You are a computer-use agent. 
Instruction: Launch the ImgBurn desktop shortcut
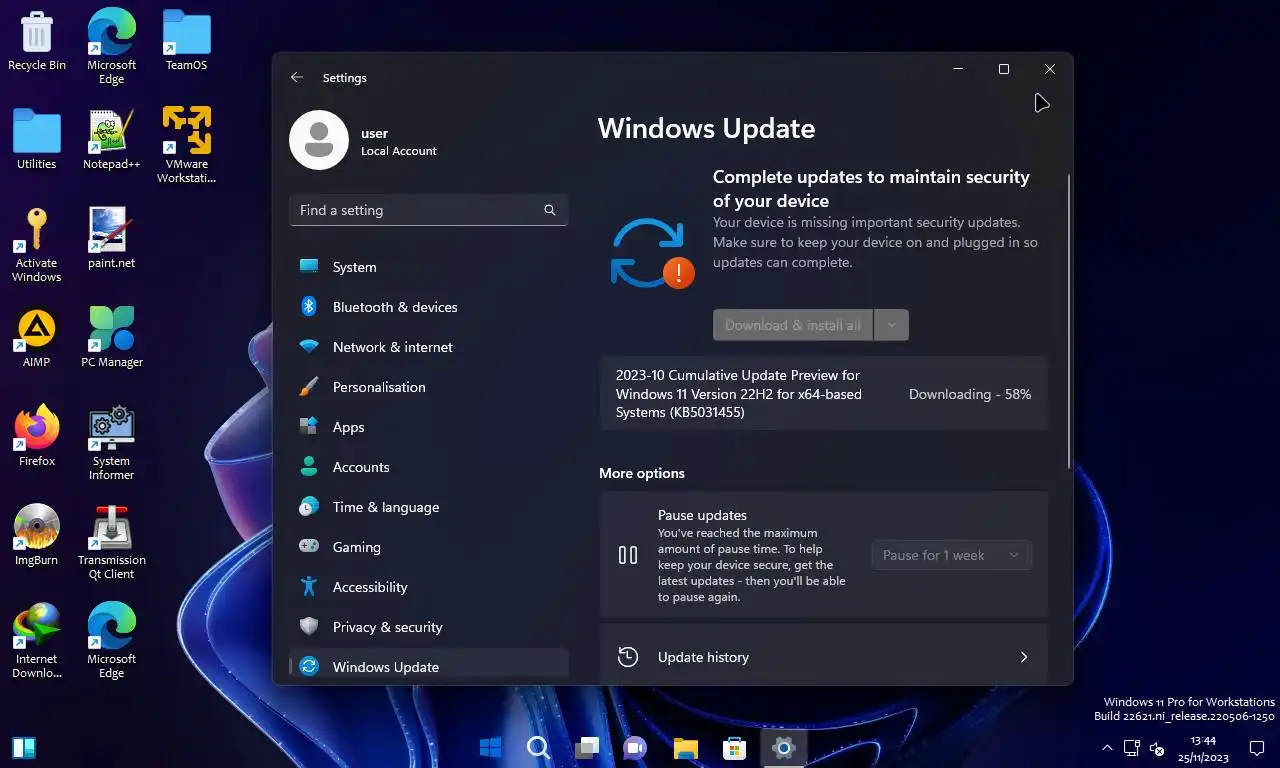[37, 534]
